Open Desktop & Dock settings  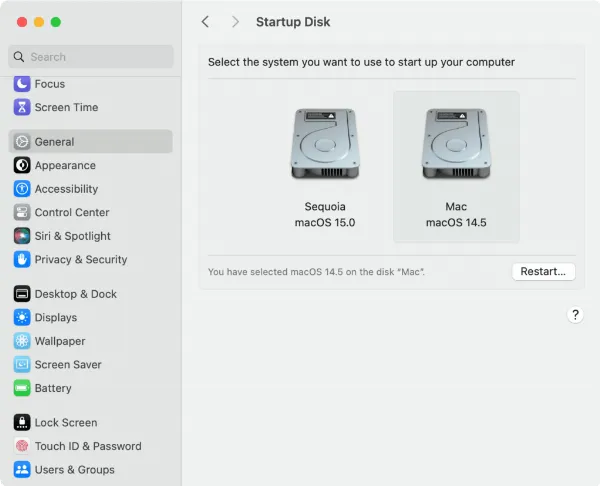(x=75, y=294)
